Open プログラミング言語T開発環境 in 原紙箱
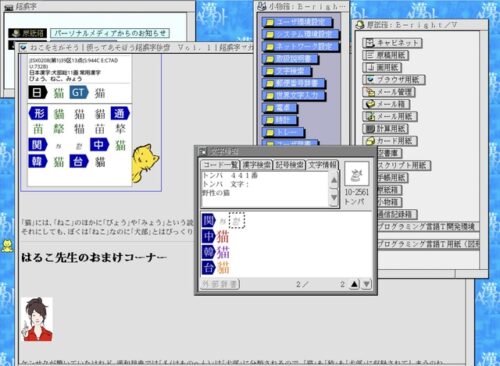 [428, 227]
